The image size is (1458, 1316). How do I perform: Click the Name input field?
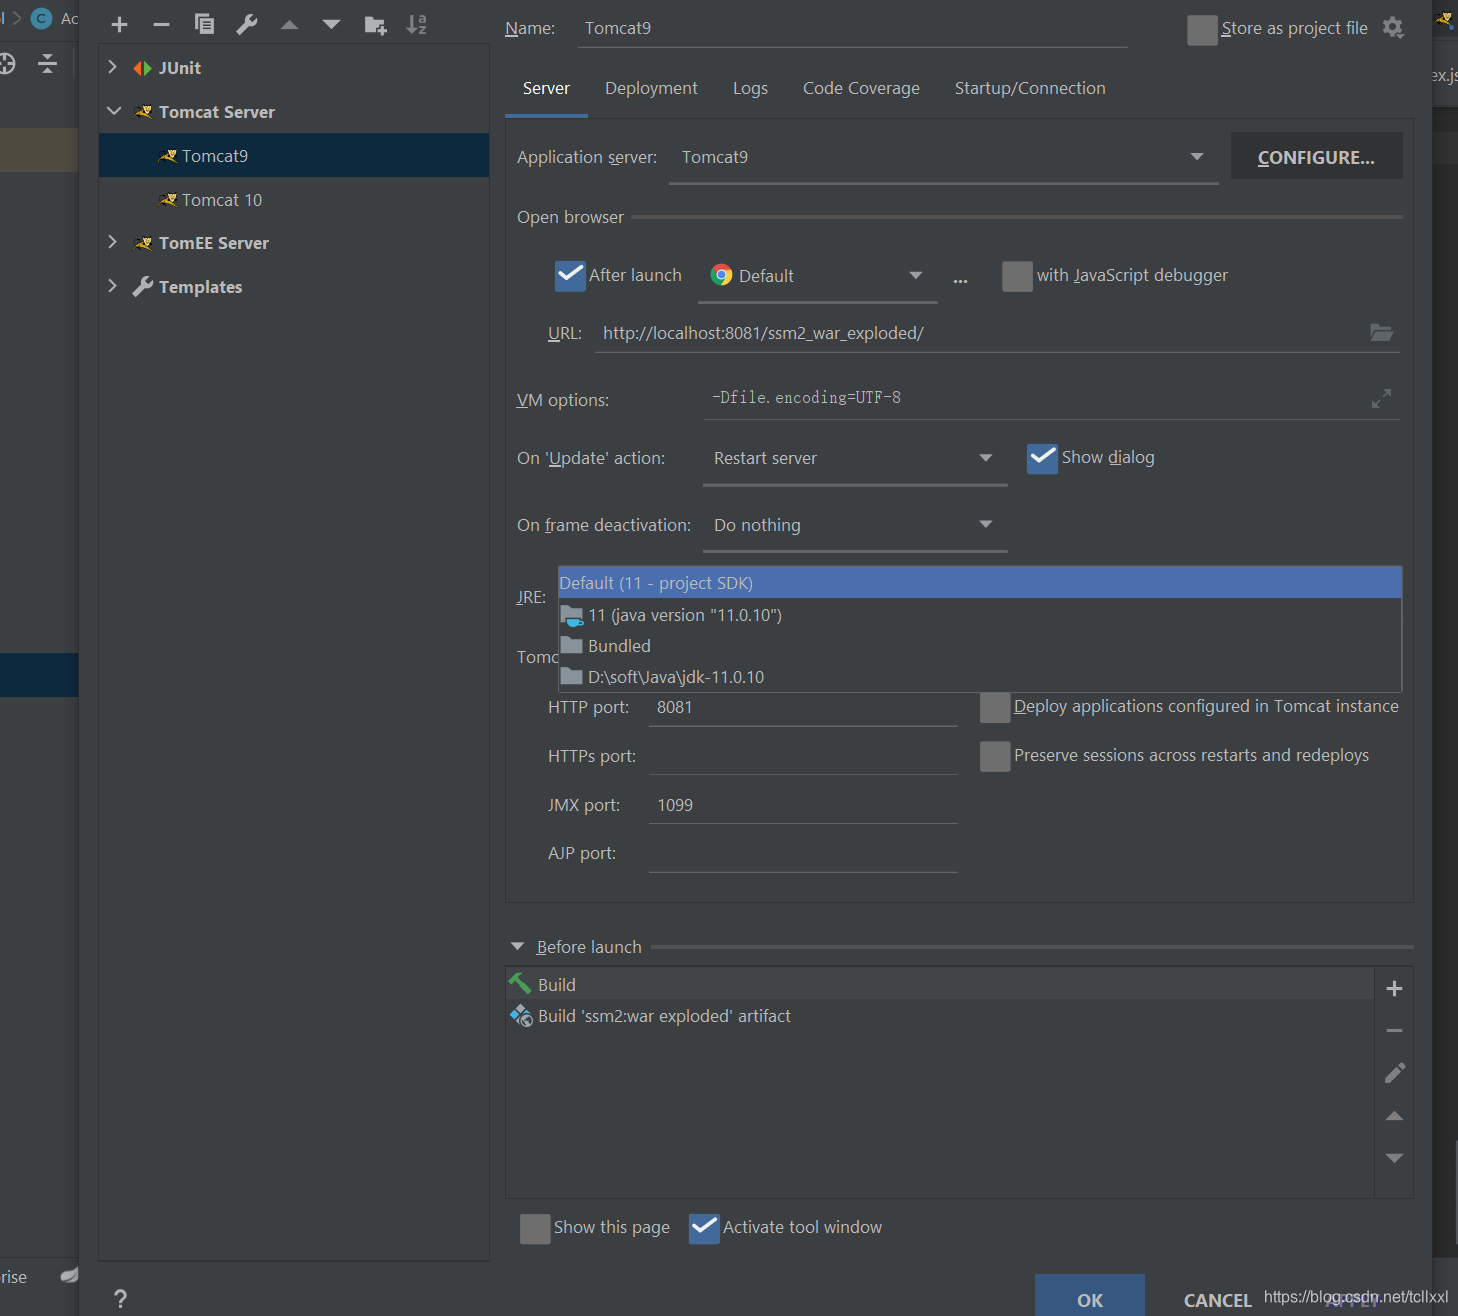[x=852, y=28]
